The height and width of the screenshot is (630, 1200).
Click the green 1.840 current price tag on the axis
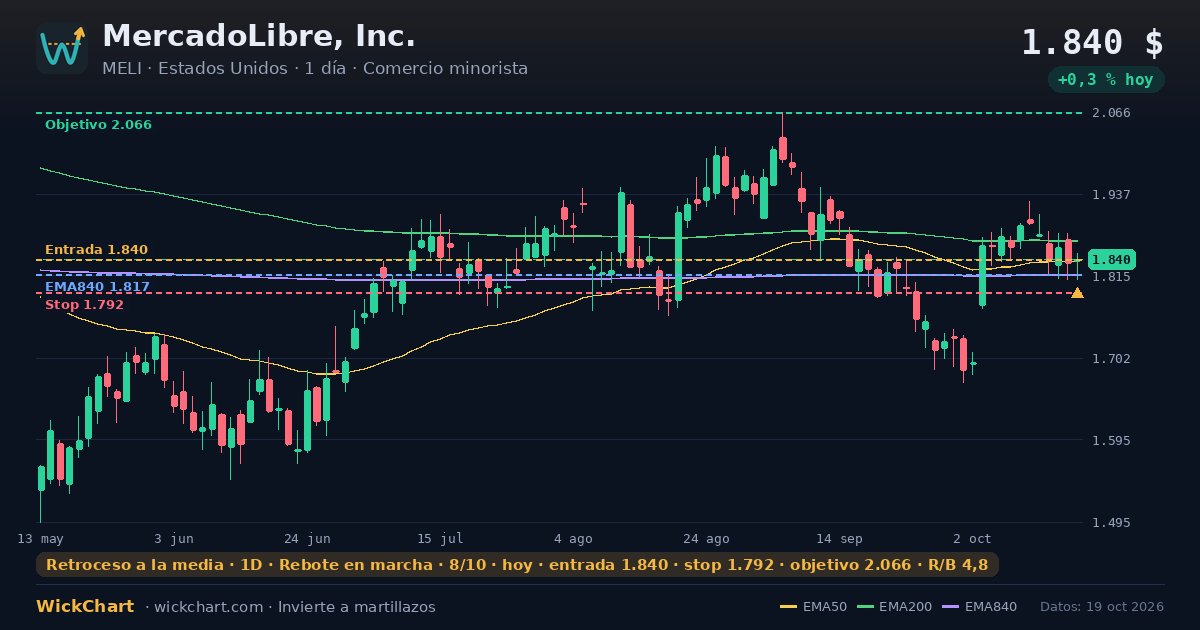tap(1111, 260)
